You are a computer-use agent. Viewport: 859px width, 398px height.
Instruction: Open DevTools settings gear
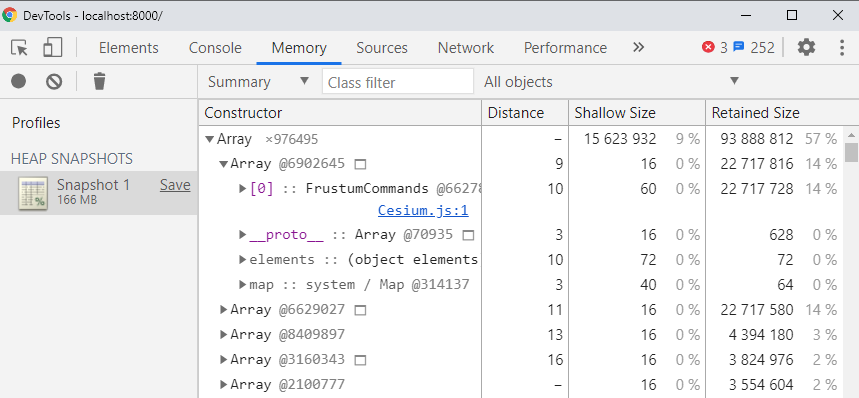806,48
